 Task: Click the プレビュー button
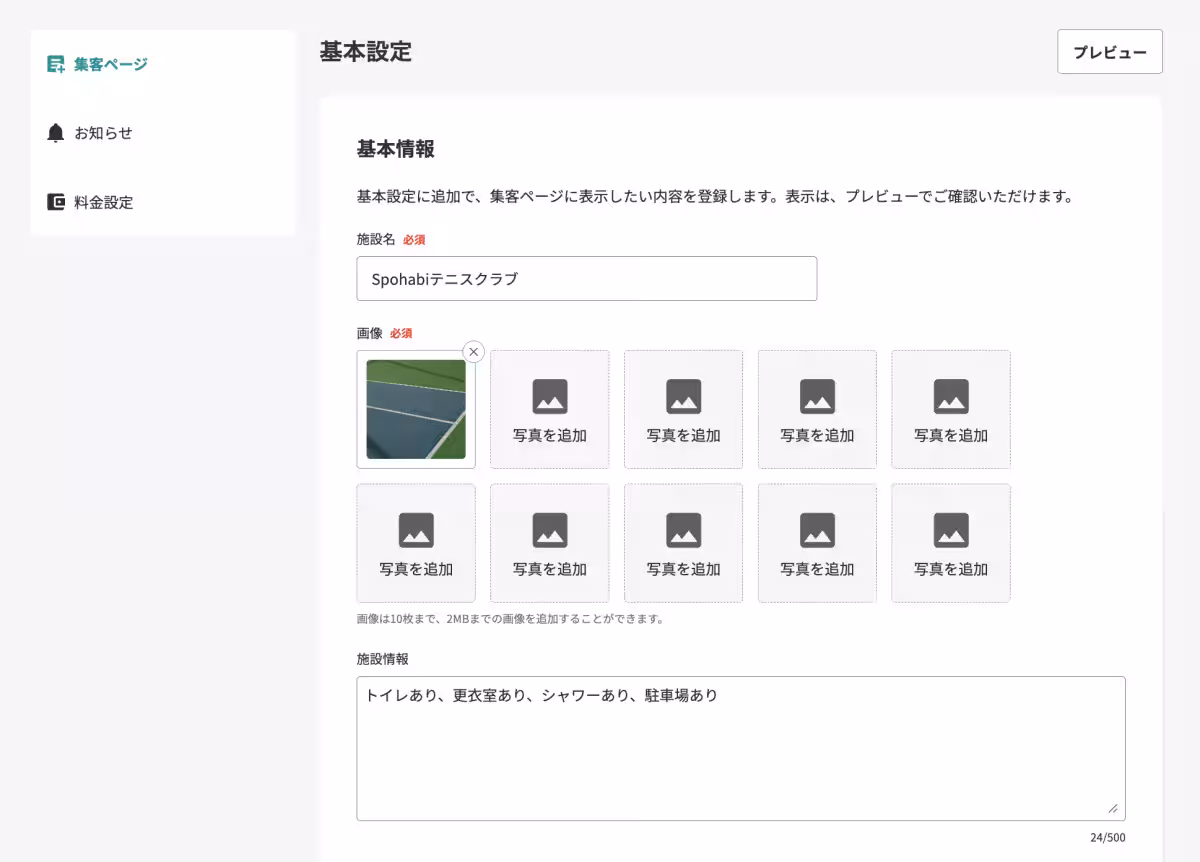pos(1109,52)
